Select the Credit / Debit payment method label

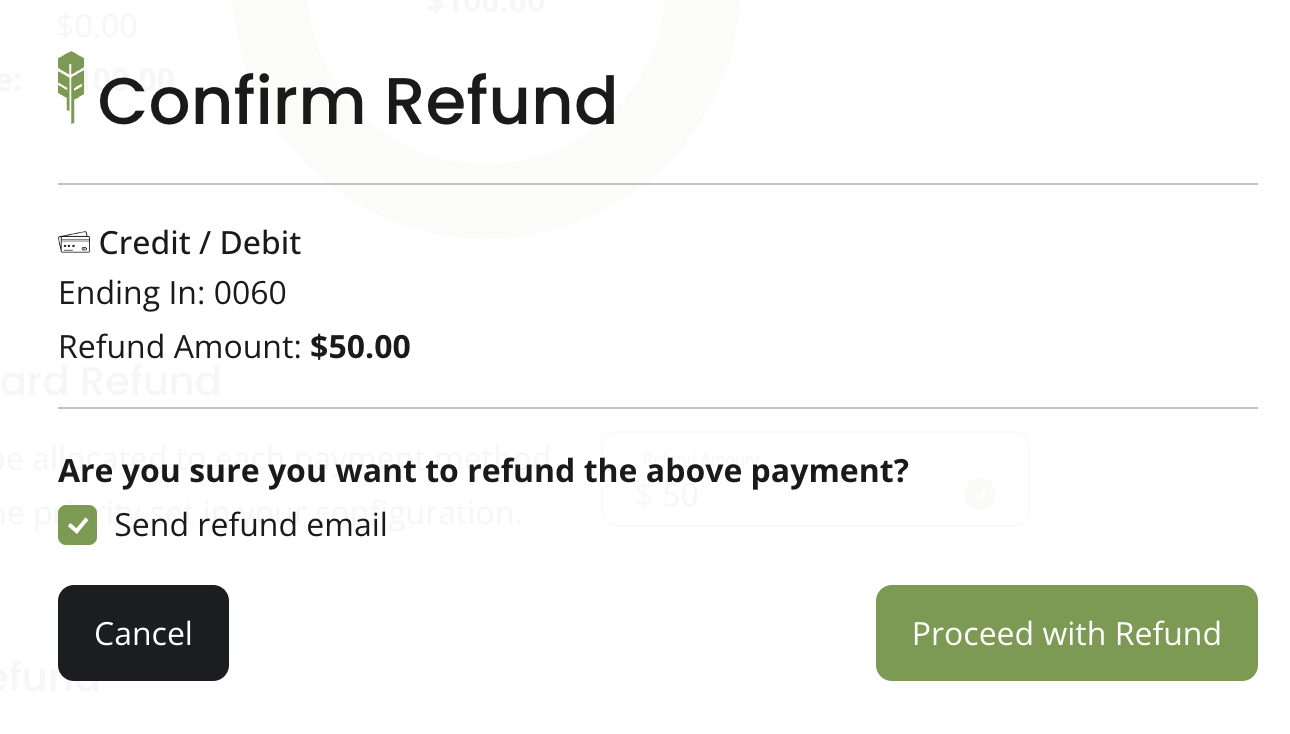point(199,242)
